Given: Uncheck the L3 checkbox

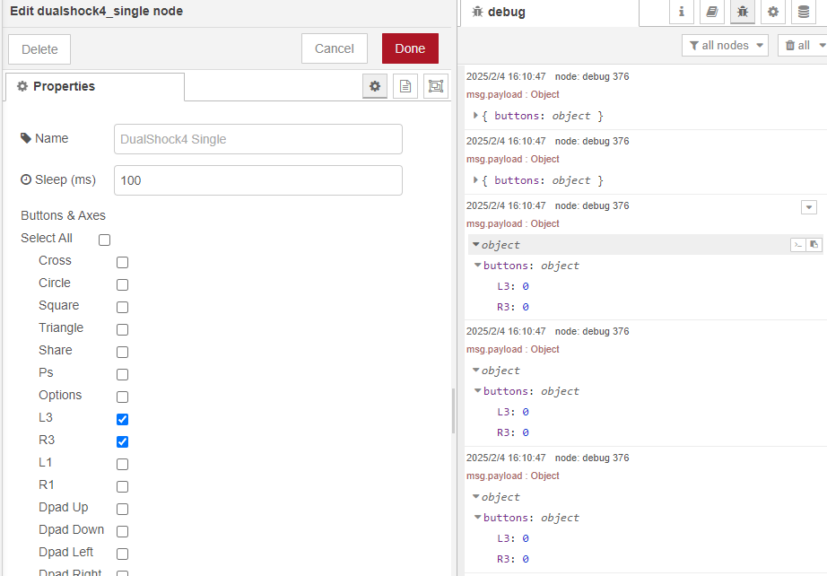Looking at the screenshot, I should tap(122, 419).
